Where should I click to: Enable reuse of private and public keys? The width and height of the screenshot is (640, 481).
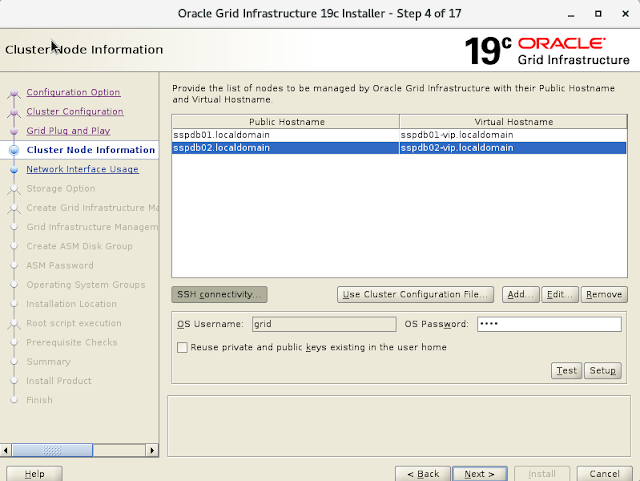tap(182, 347)
